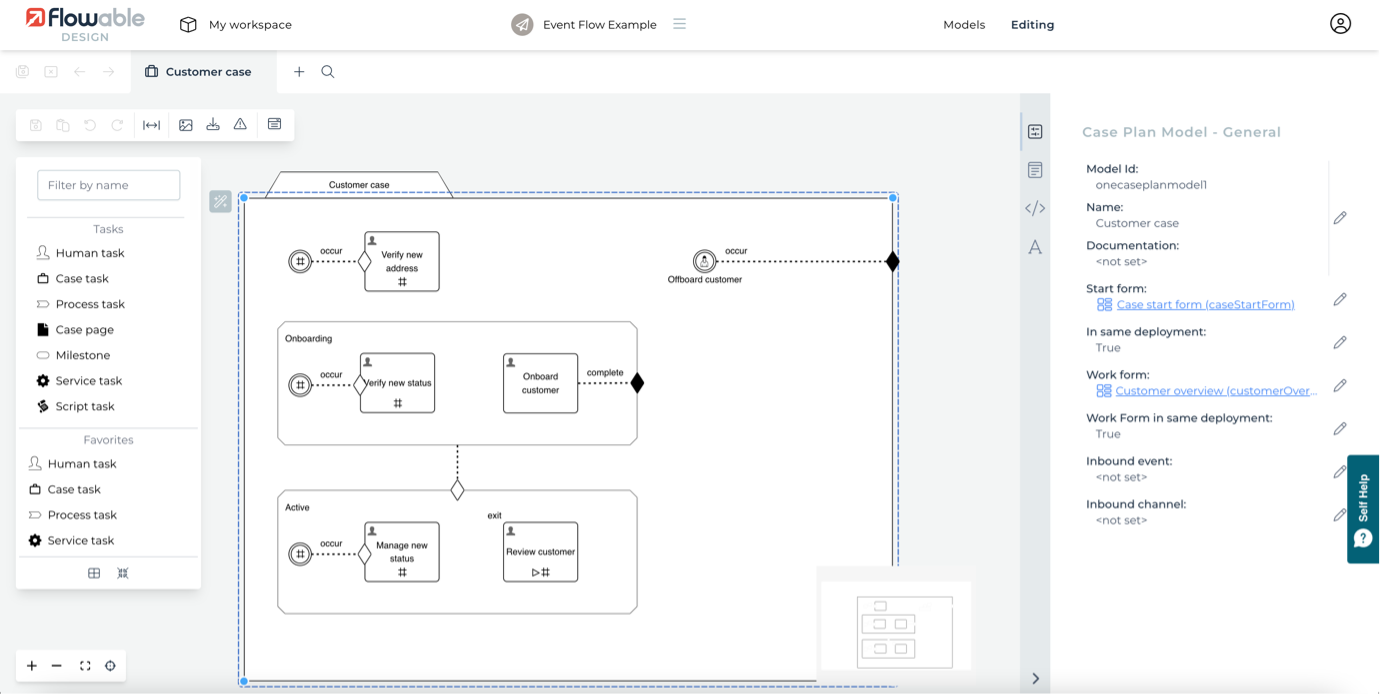The width and height of the screenshot is (1384, 696).
Task: Open the code view panel icon
Action: click(1035, 208)
